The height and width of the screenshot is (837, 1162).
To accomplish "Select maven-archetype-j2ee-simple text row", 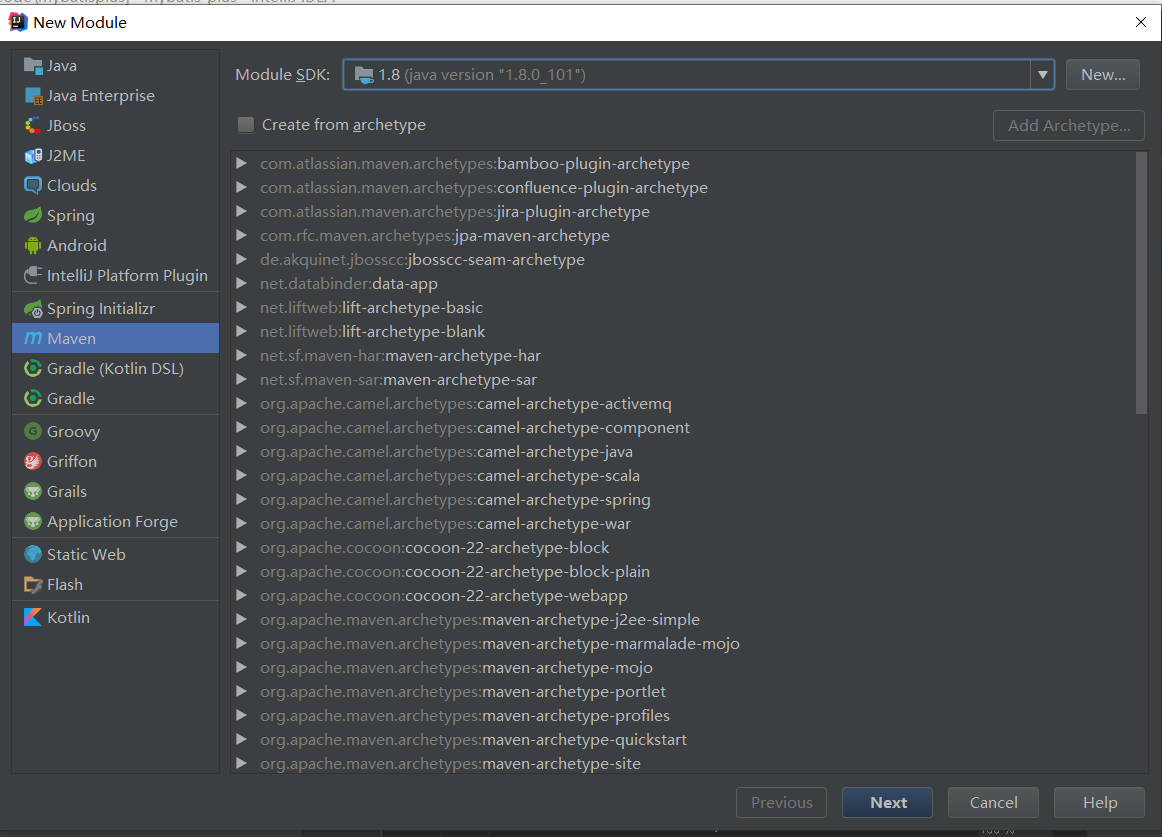I will [479, 619].
